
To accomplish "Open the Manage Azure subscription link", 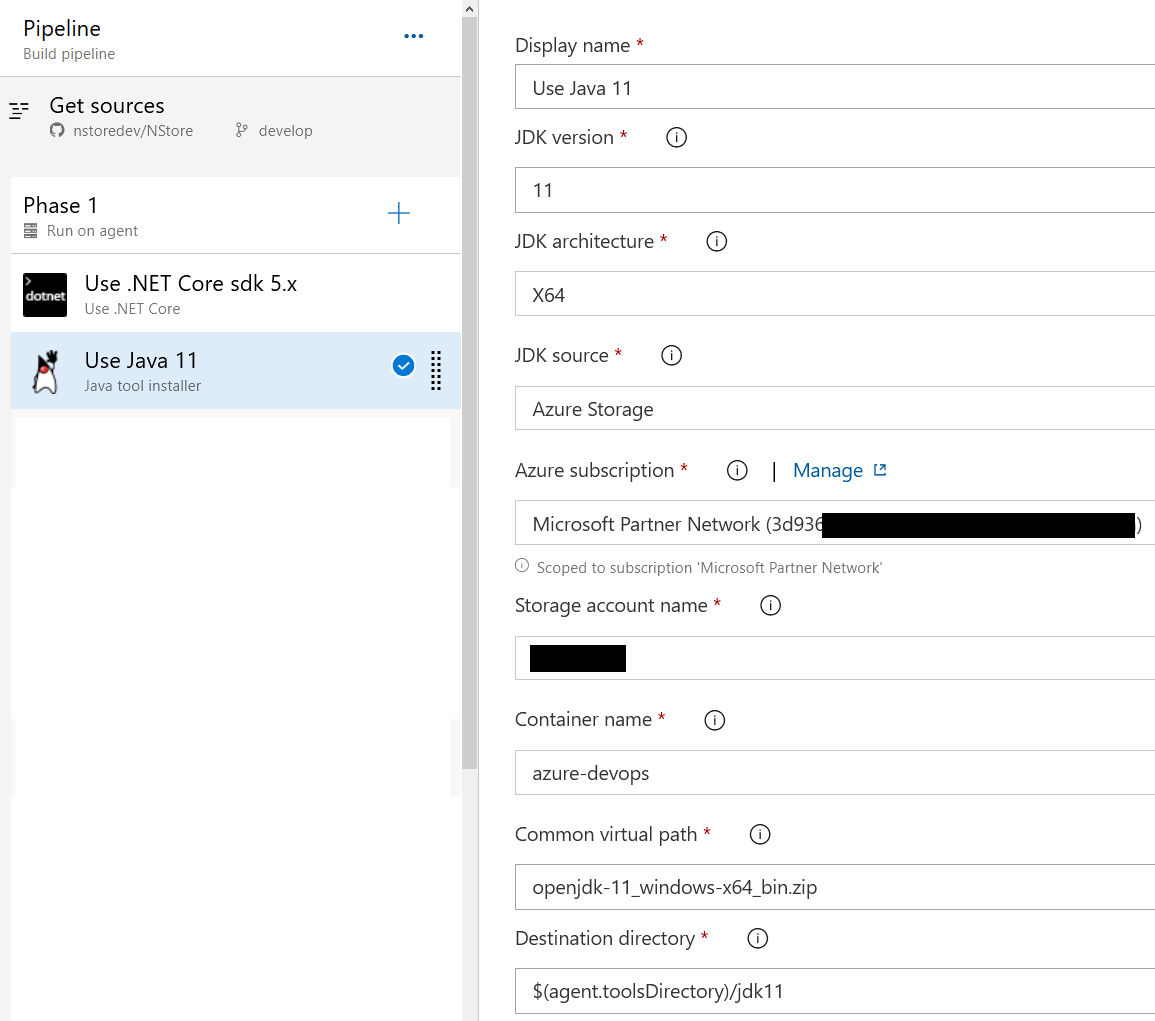I will (x=827, y=471).
